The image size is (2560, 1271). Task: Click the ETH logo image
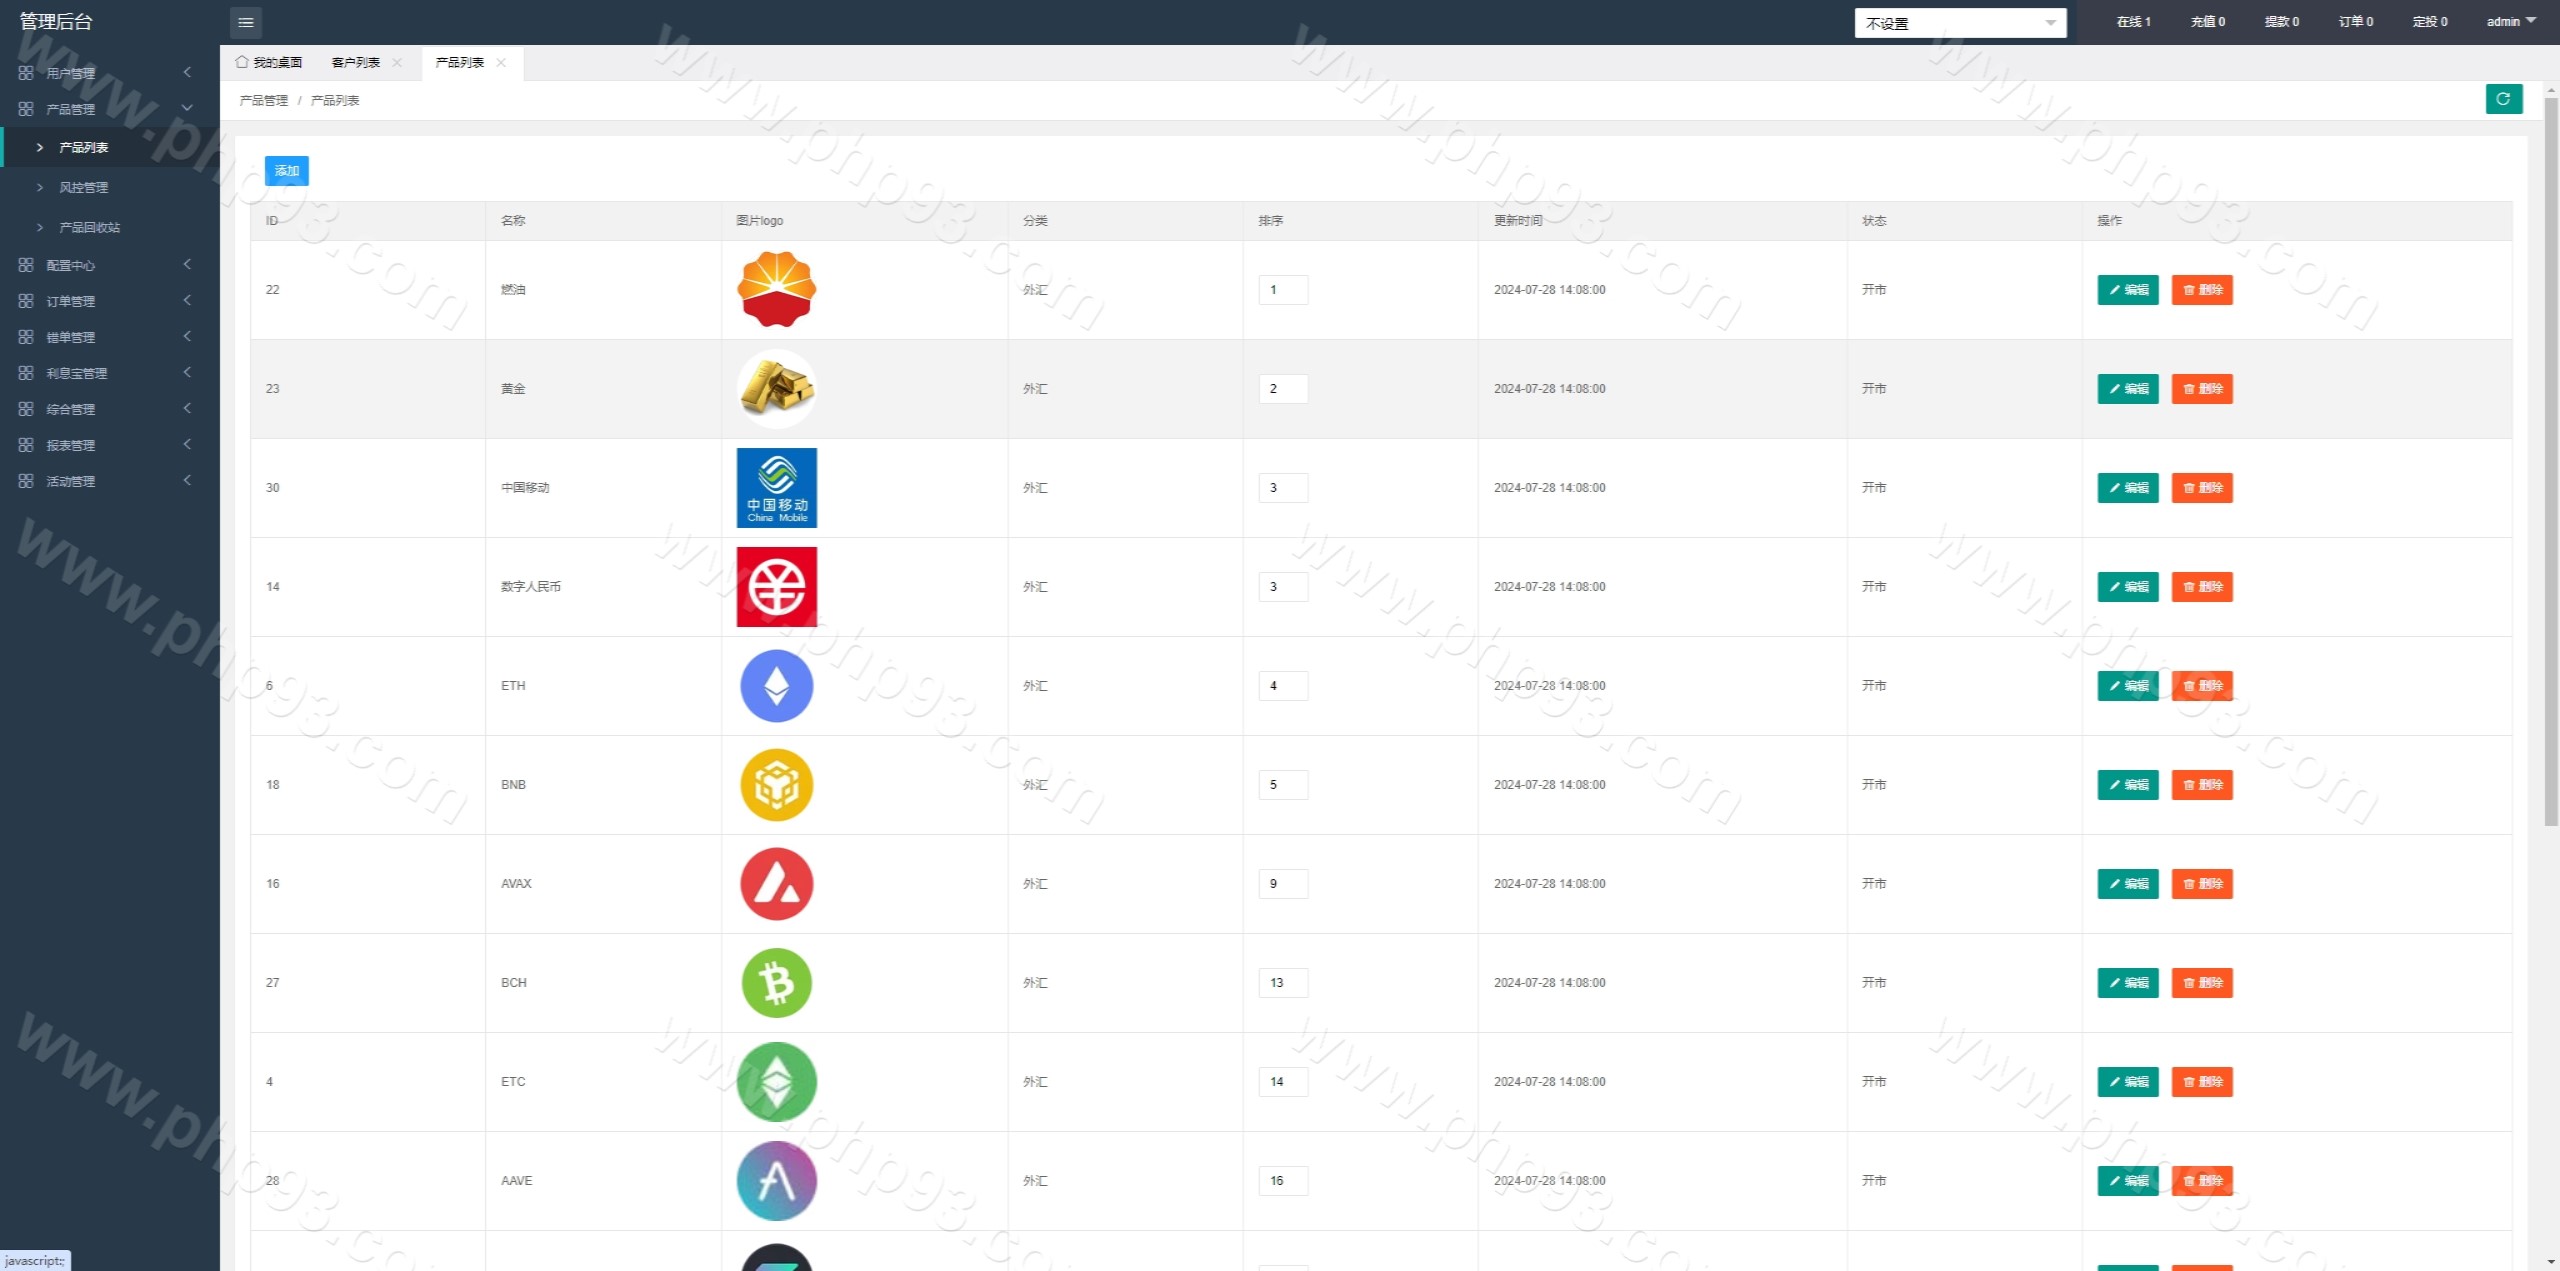[x=776, y=686]
